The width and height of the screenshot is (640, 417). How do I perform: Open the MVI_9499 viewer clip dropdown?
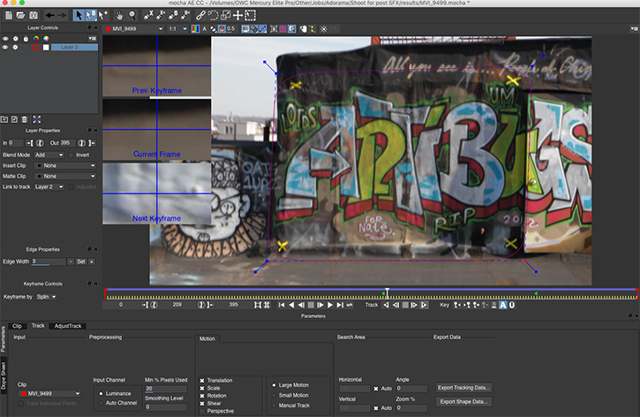(135, 29)
